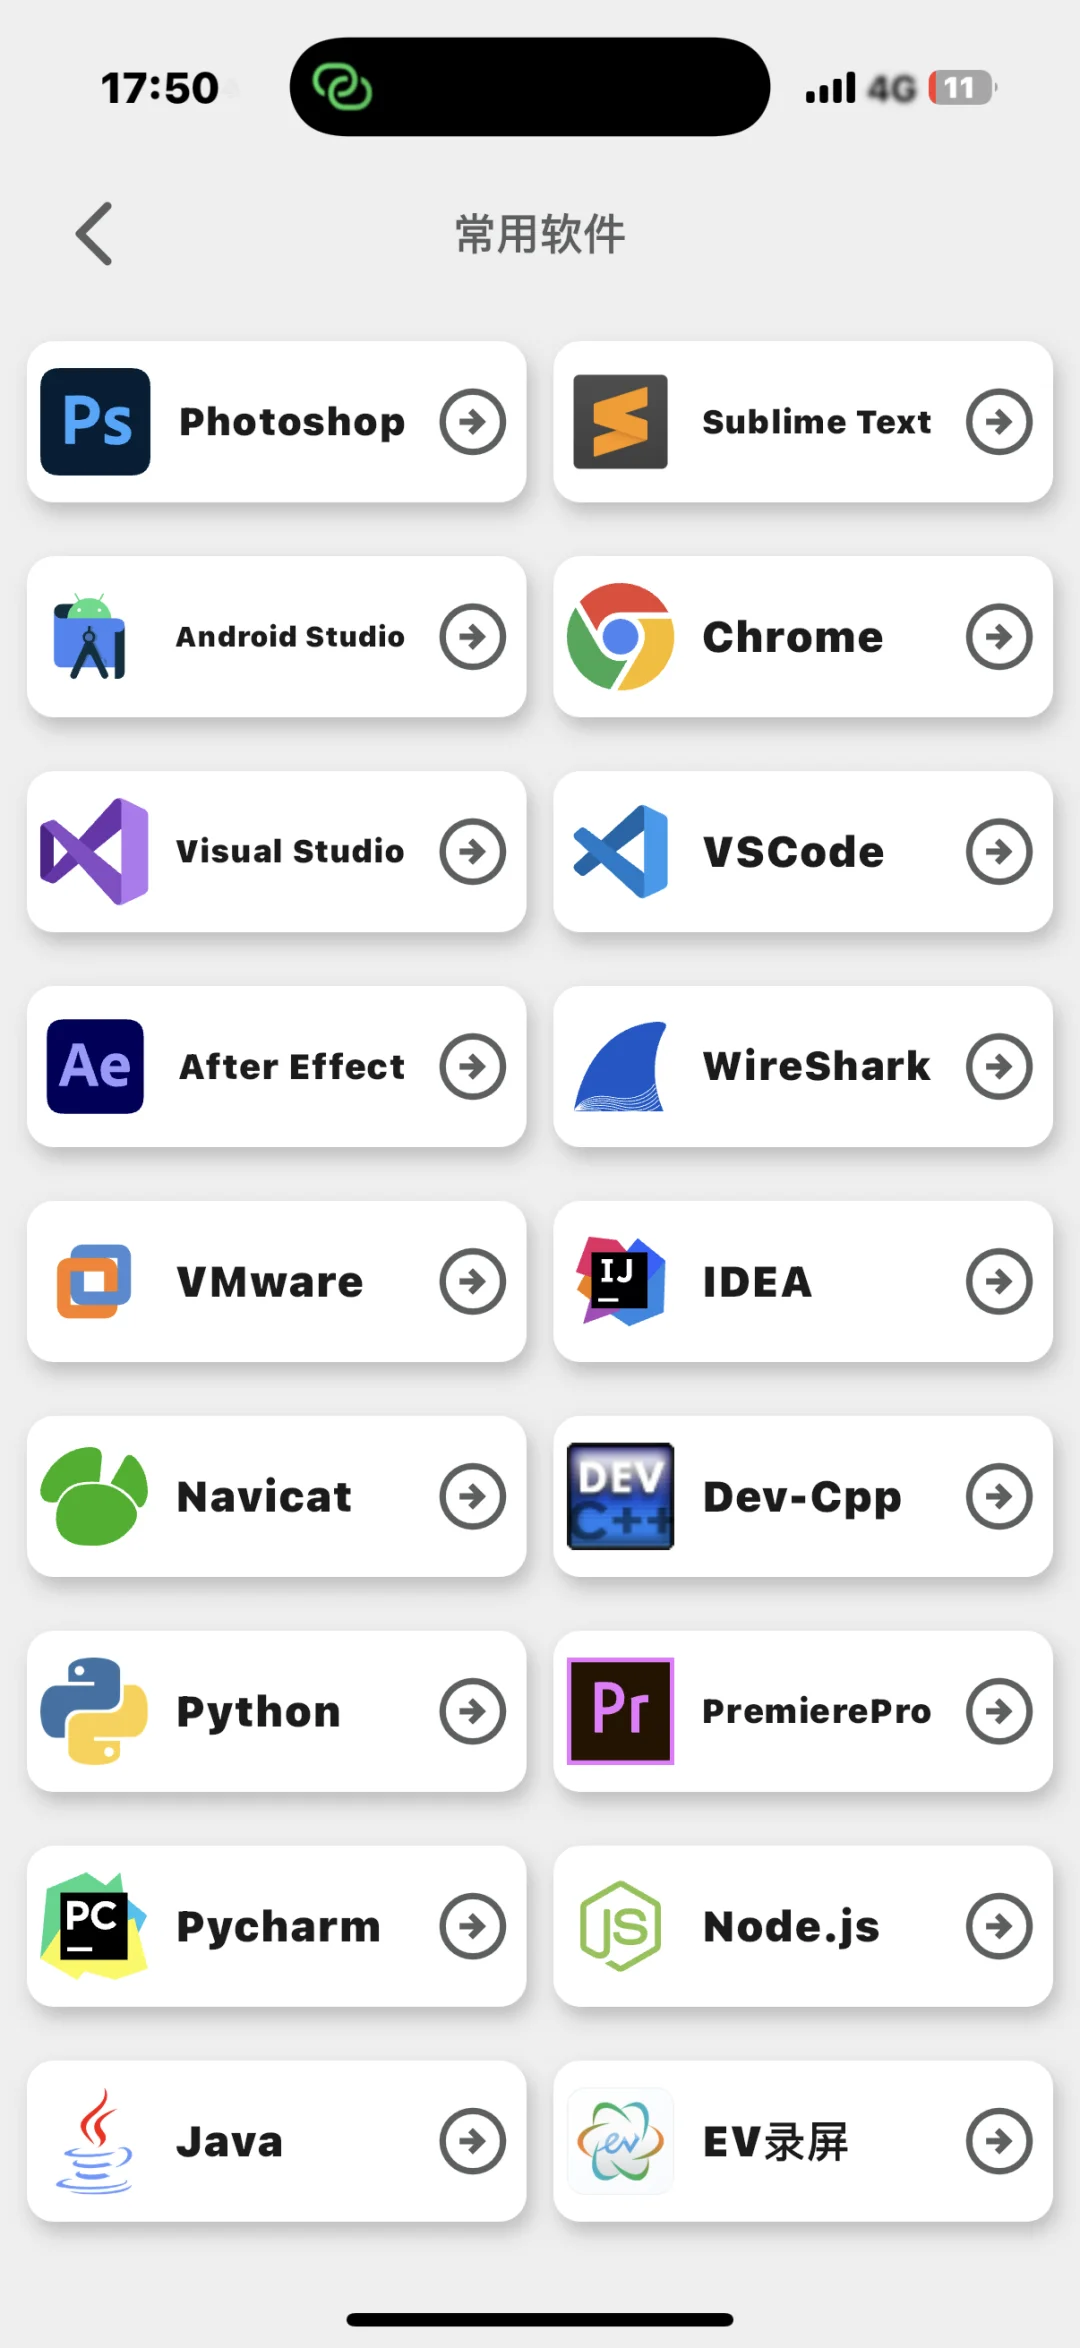Tap the Dev-Cpp label
The height and width of the screenshot is (2348, 1080).
802,1497
